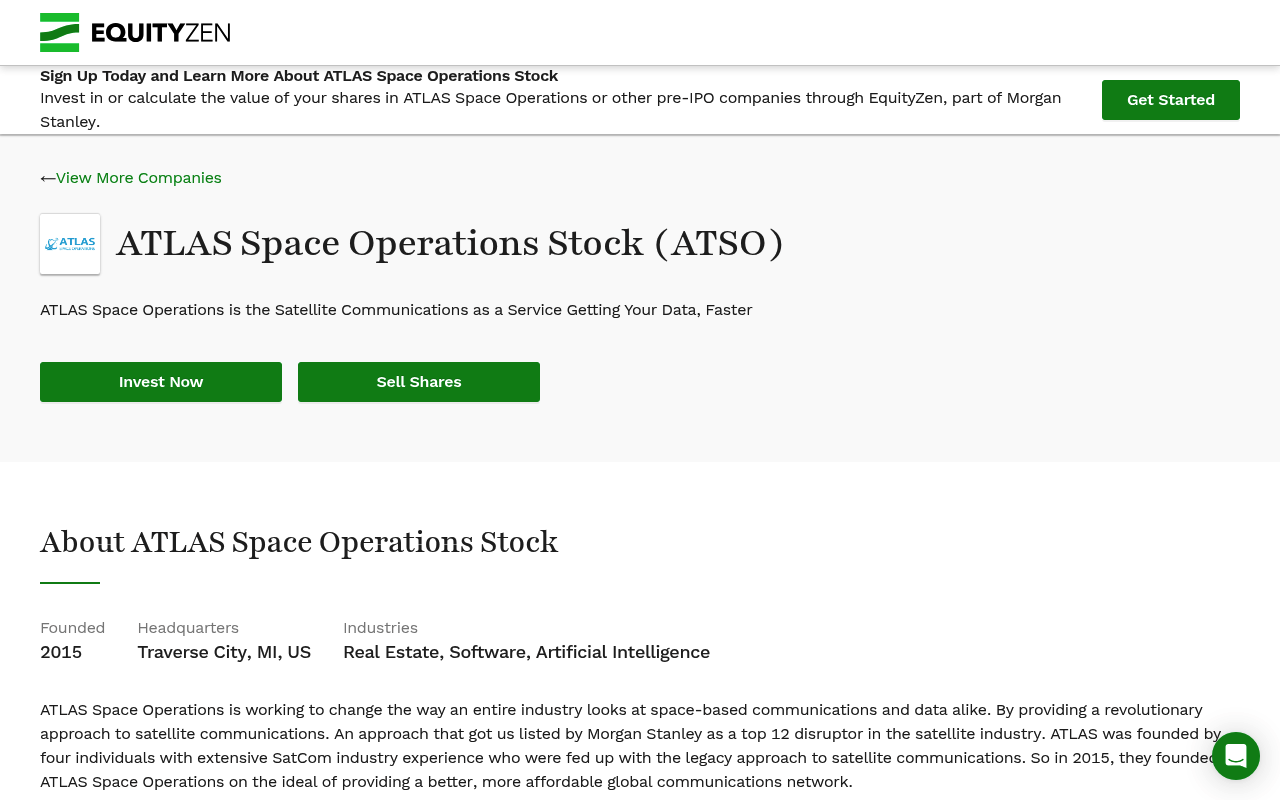Click the About ATLAS Space Operations Stock heading

(299, 542)
